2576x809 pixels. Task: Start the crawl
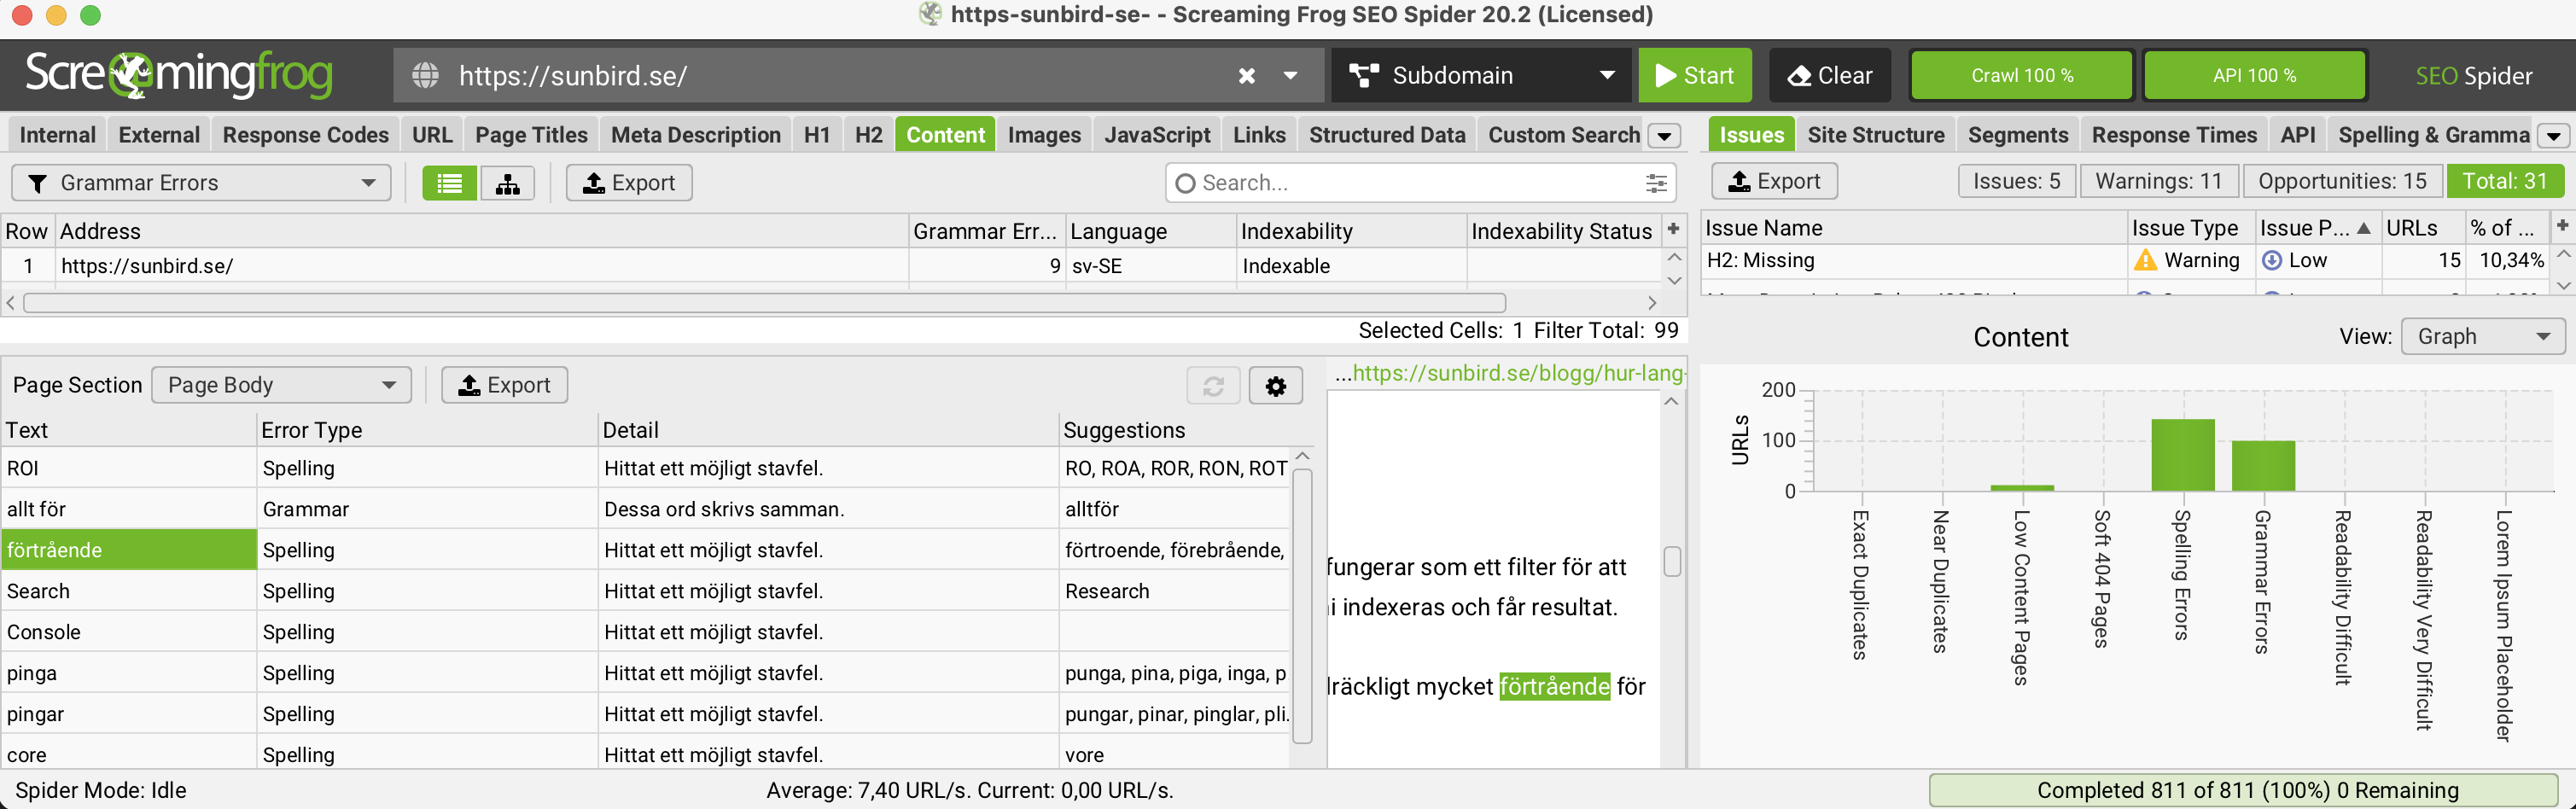(x=1695, y=76)
